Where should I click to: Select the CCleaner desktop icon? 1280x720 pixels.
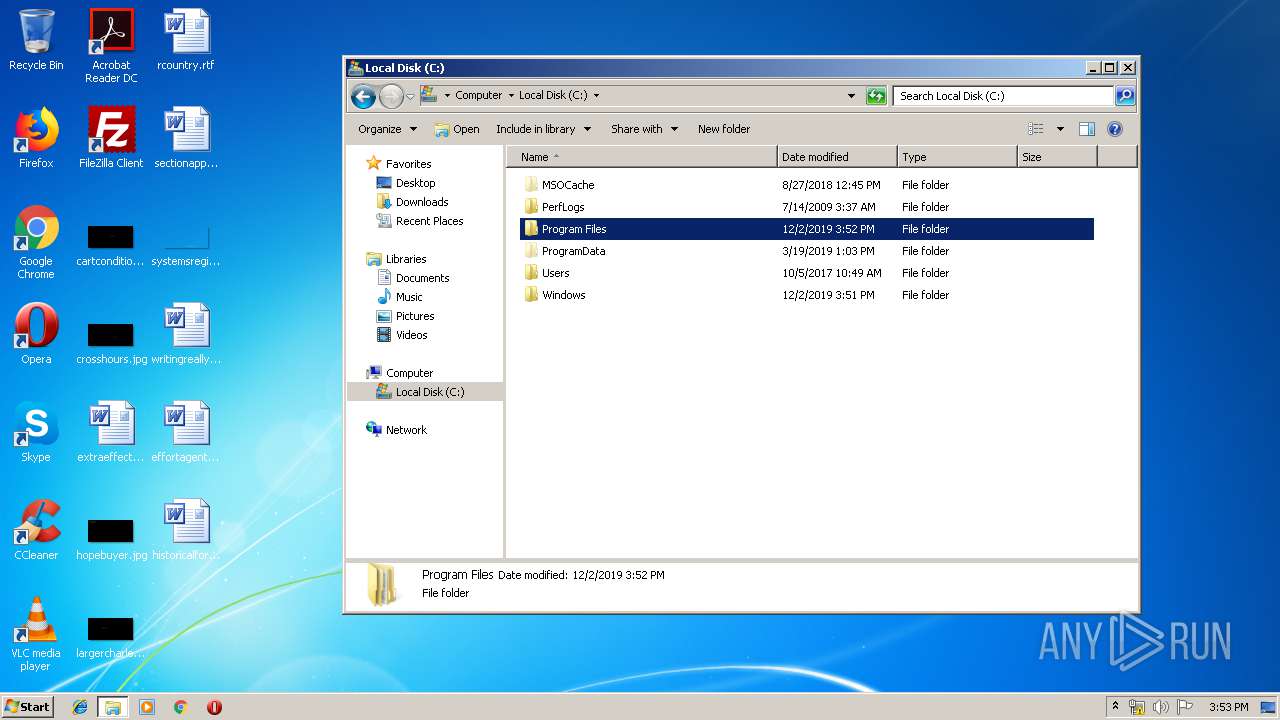pyautogui.click(x=36, y=530)
